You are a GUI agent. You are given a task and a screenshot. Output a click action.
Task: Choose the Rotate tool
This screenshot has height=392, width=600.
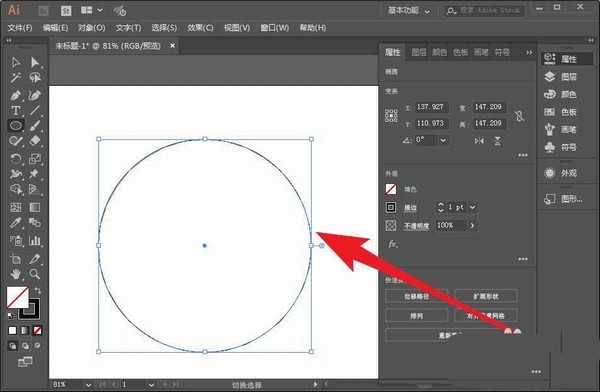pos(16,158)
